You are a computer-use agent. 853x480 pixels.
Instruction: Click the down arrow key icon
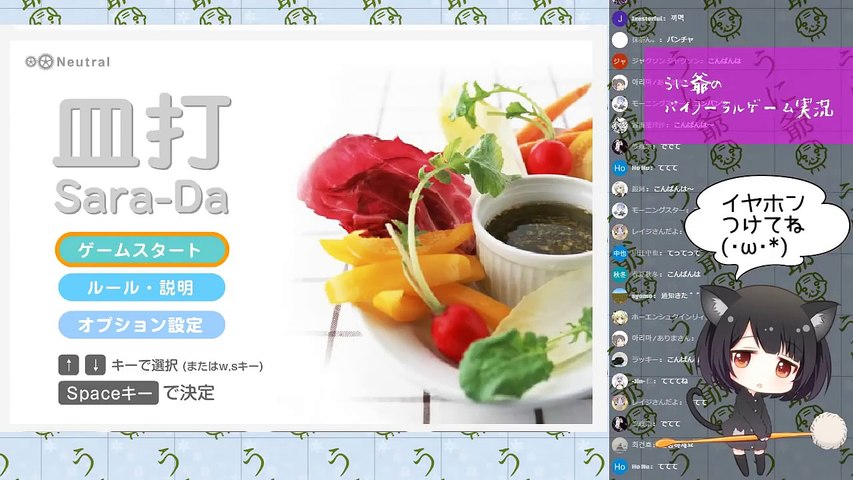pyautogui.click(x=95, y=365)
